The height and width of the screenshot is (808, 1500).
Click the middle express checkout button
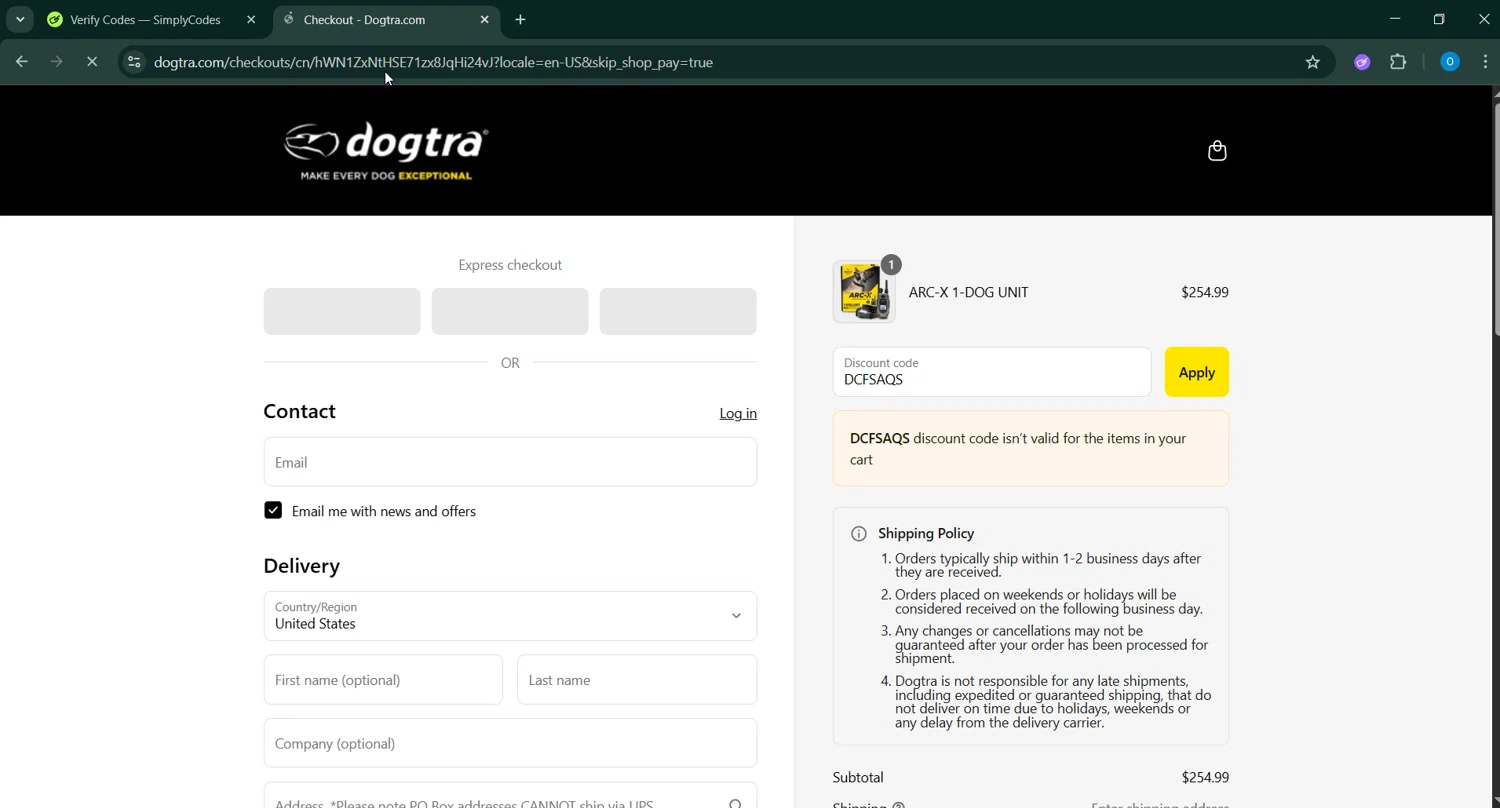[x=510, y=311]
